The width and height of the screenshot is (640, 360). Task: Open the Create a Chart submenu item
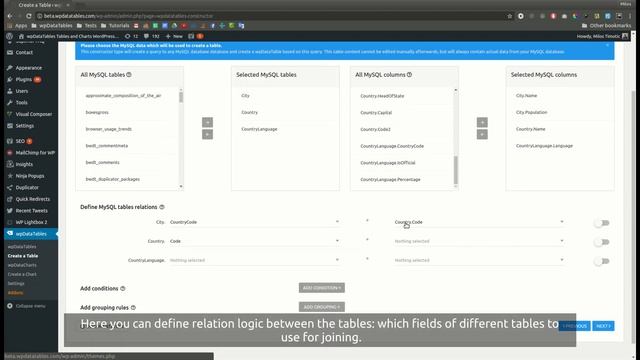pyautogui.click(x=22, y=274)
